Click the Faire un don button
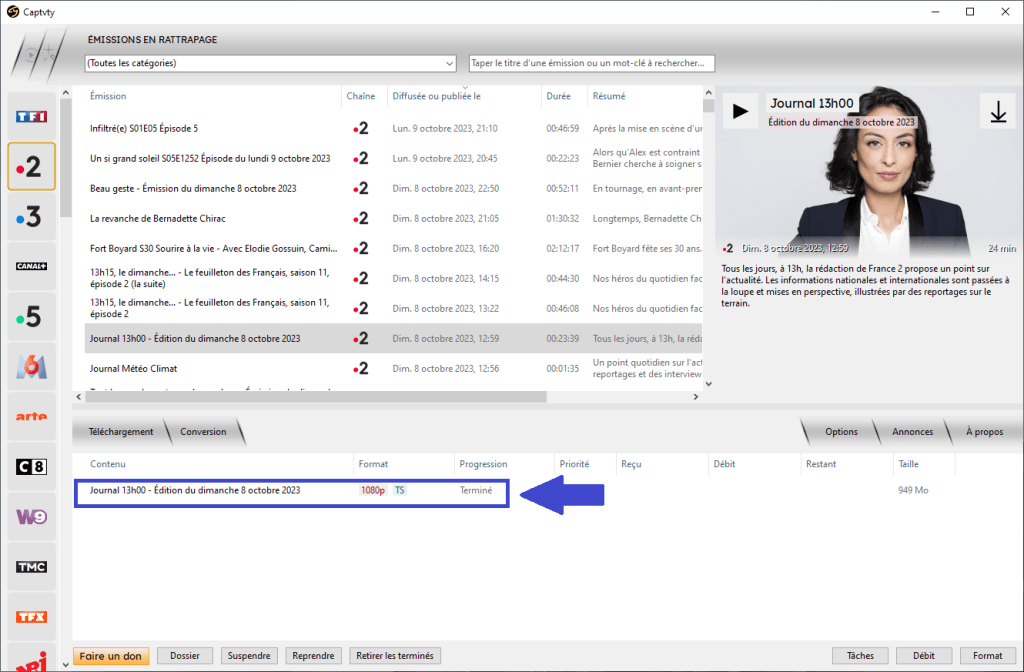1024x672 pixels. [x=110, y=656]
